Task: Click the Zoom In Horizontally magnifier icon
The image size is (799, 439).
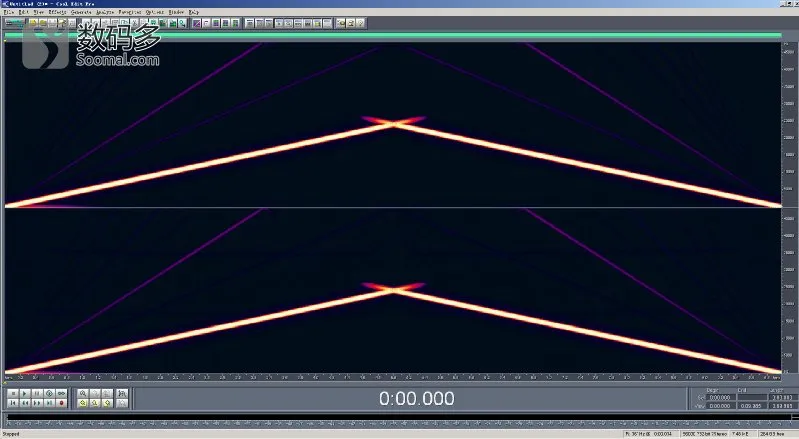Action: point(83,394)
